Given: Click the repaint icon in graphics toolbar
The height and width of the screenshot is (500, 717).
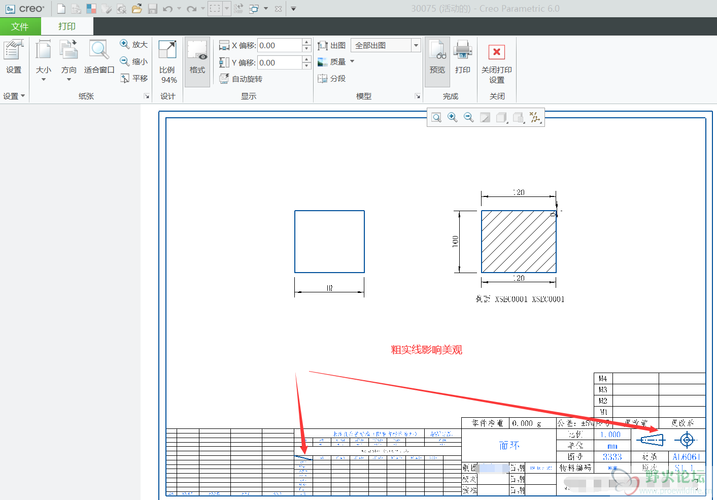Looking at the screenshot, I should coord(485,118).
